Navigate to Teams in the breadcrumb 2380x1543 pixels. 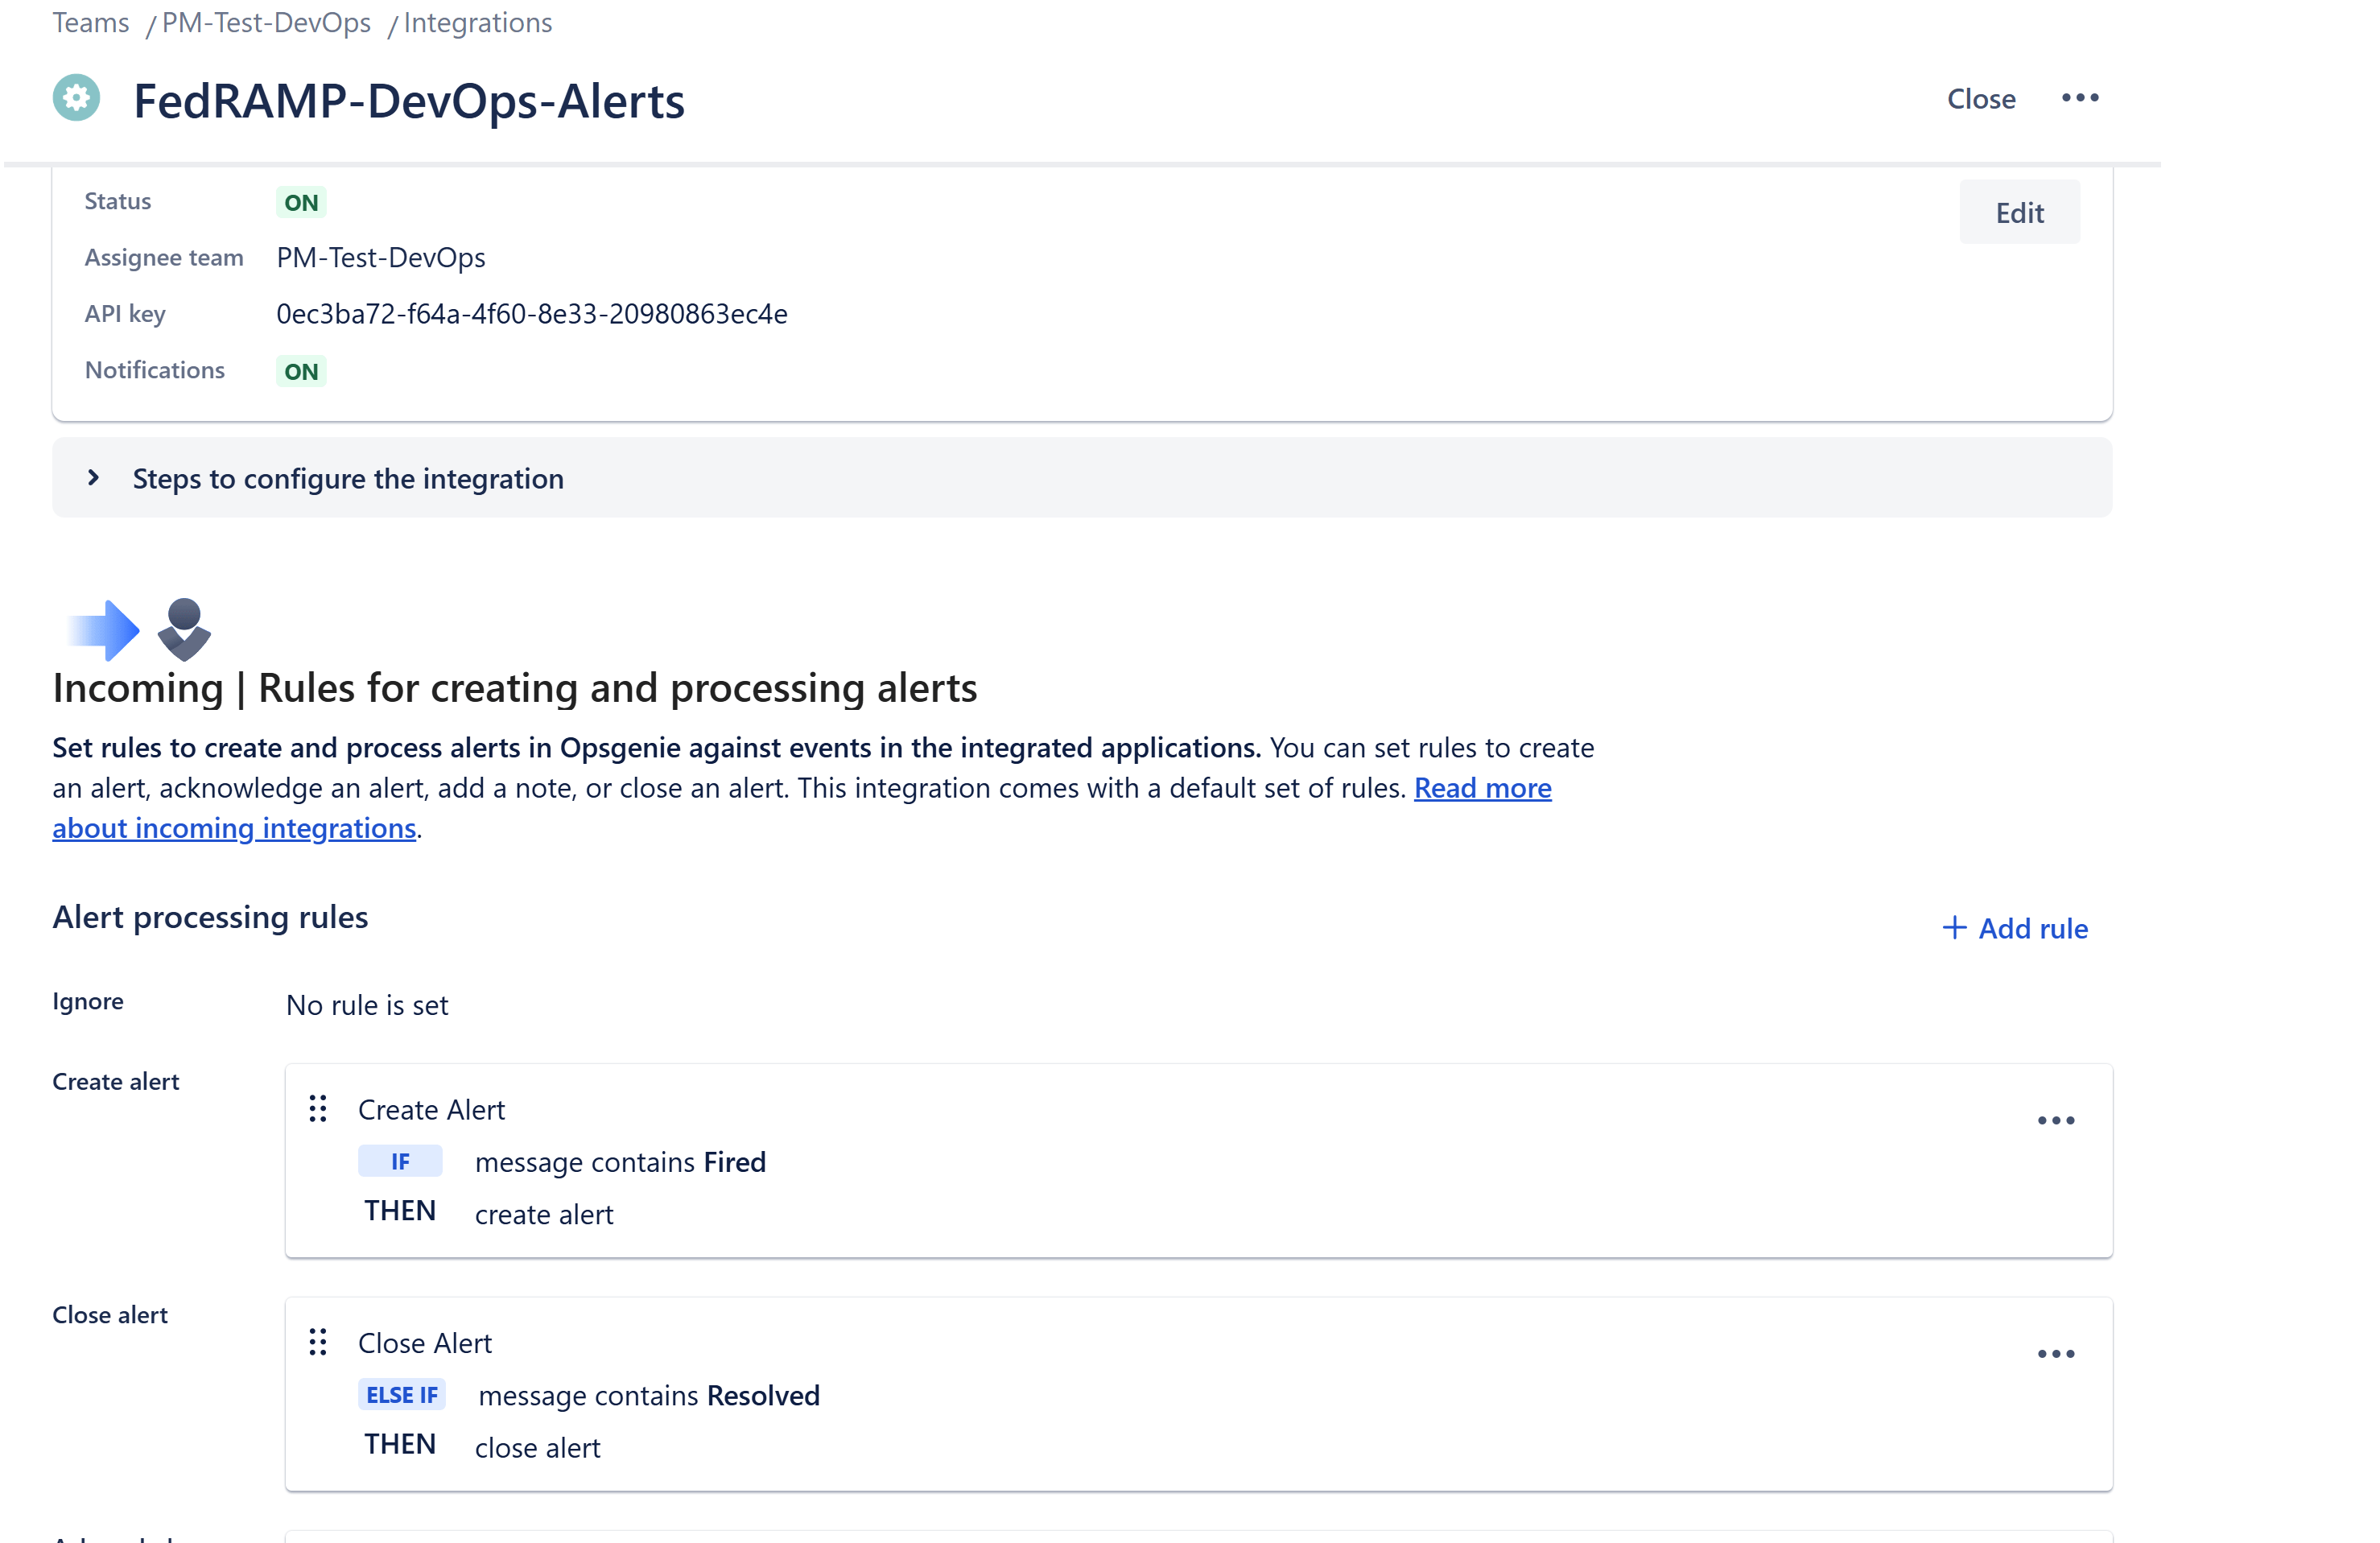(90, 22)
